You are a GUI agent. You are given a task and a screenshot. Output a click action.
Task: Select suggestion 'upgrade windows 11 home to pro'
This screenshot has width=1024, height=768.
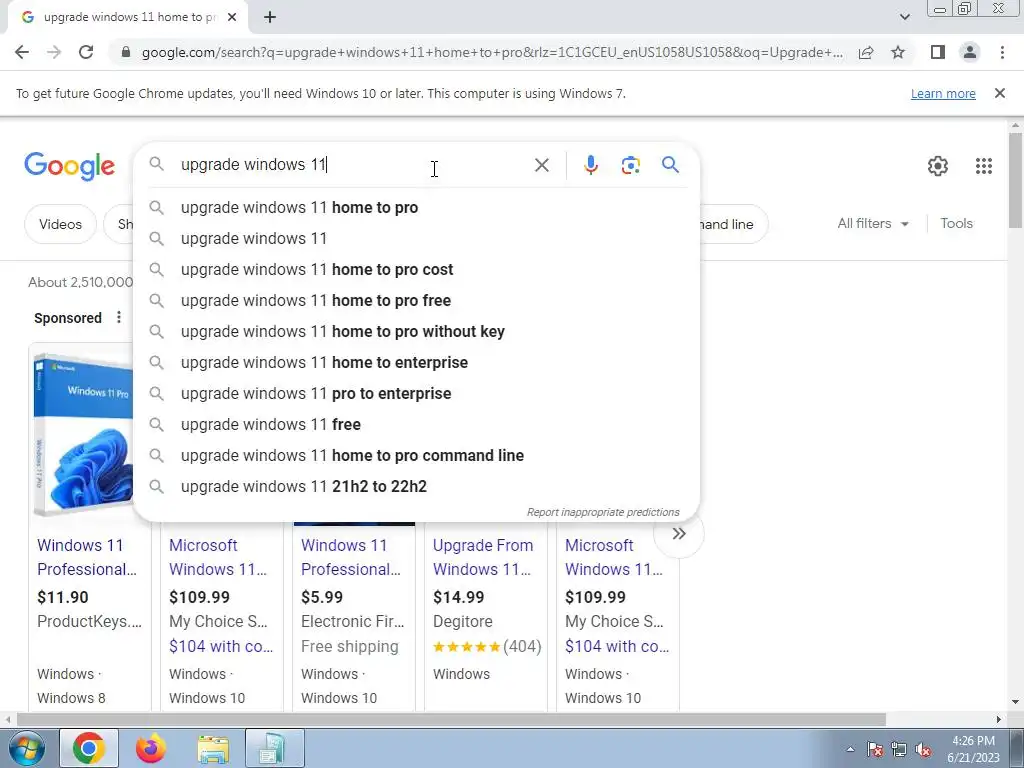click(x=417, y=208)
